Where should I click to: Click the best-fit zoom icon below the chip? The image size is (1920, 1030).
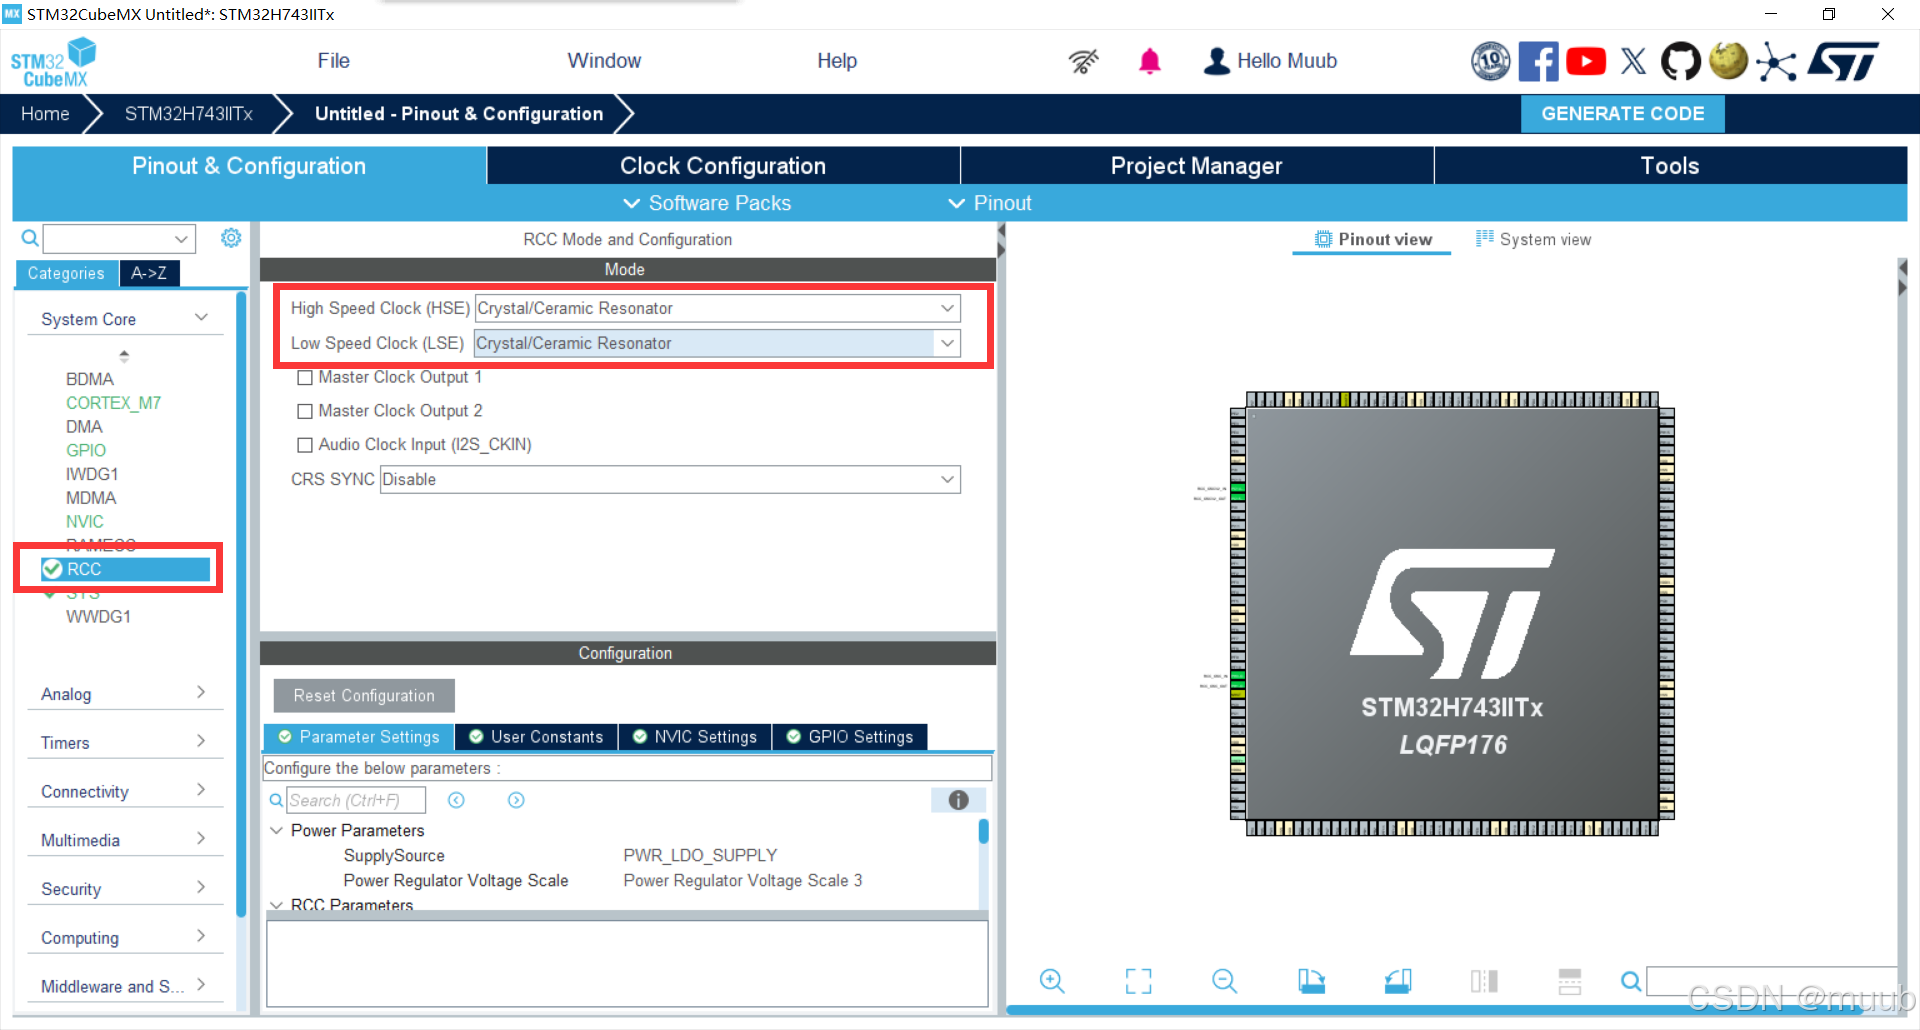point(1137,981)
